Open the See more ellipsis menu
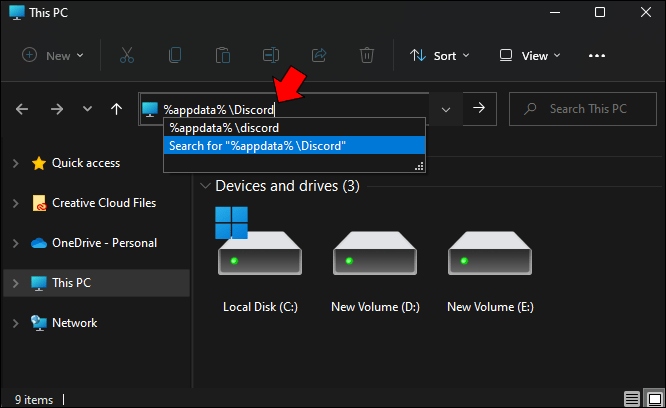The height and width of the screenshot is (408, 666). click(x=597, y=56)
